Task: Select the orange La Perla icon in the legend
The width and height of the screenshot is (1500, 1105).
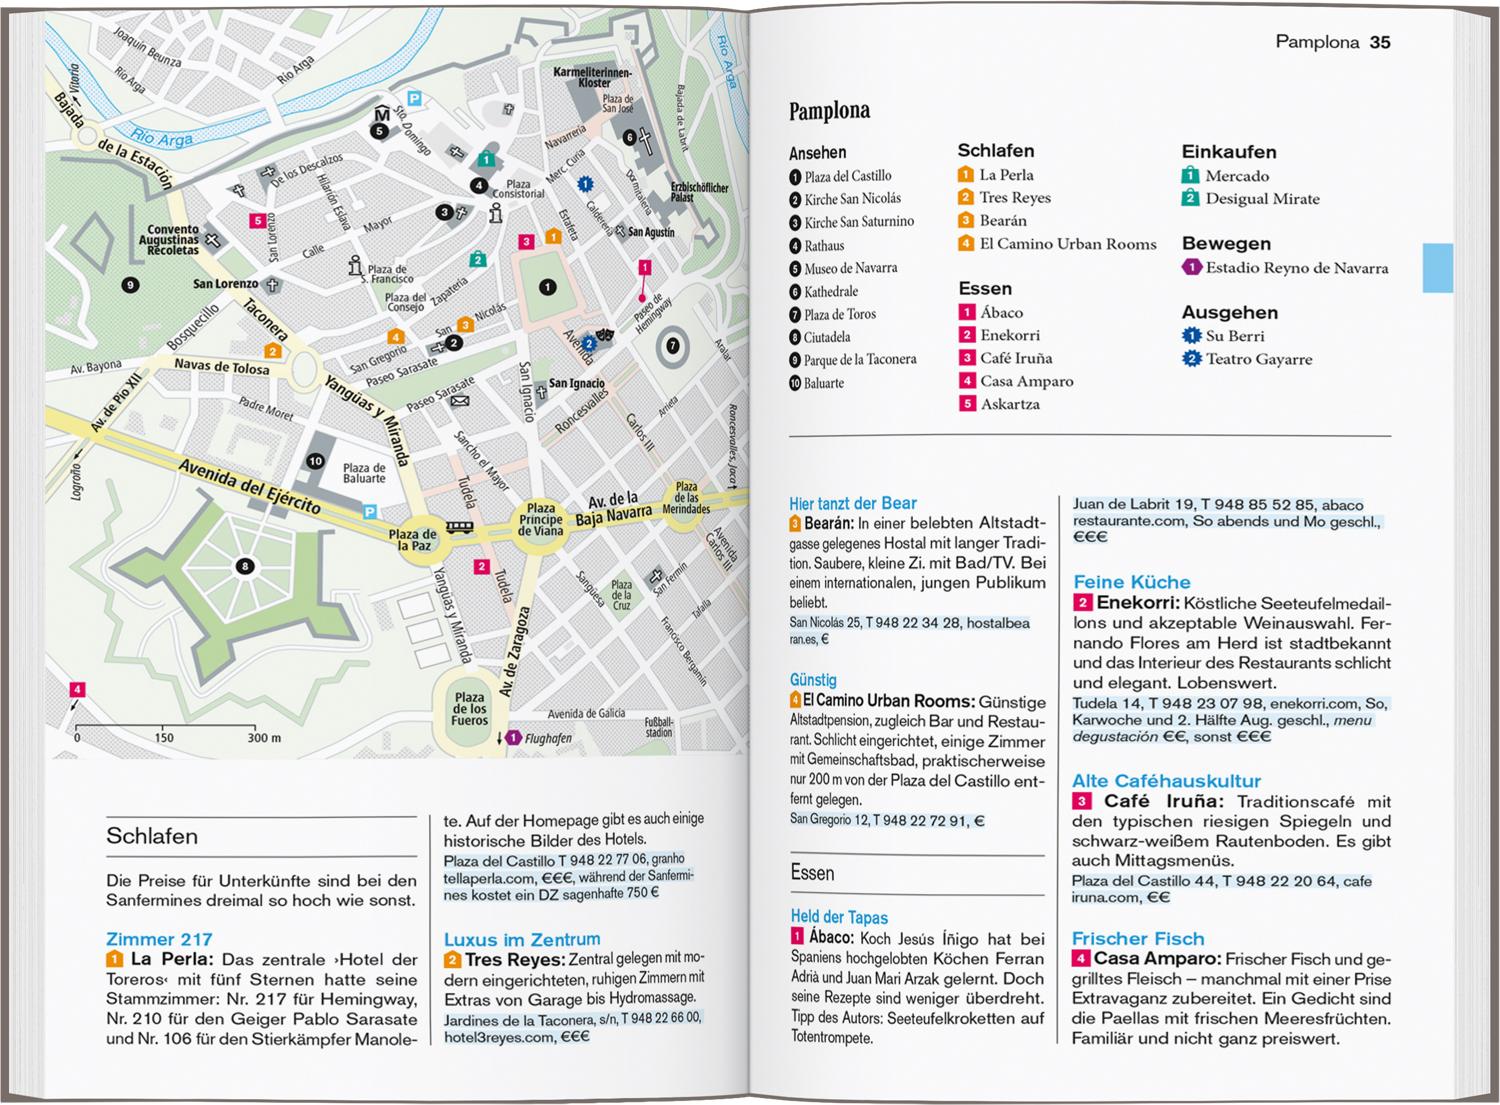Action: [x=966, y=175]
